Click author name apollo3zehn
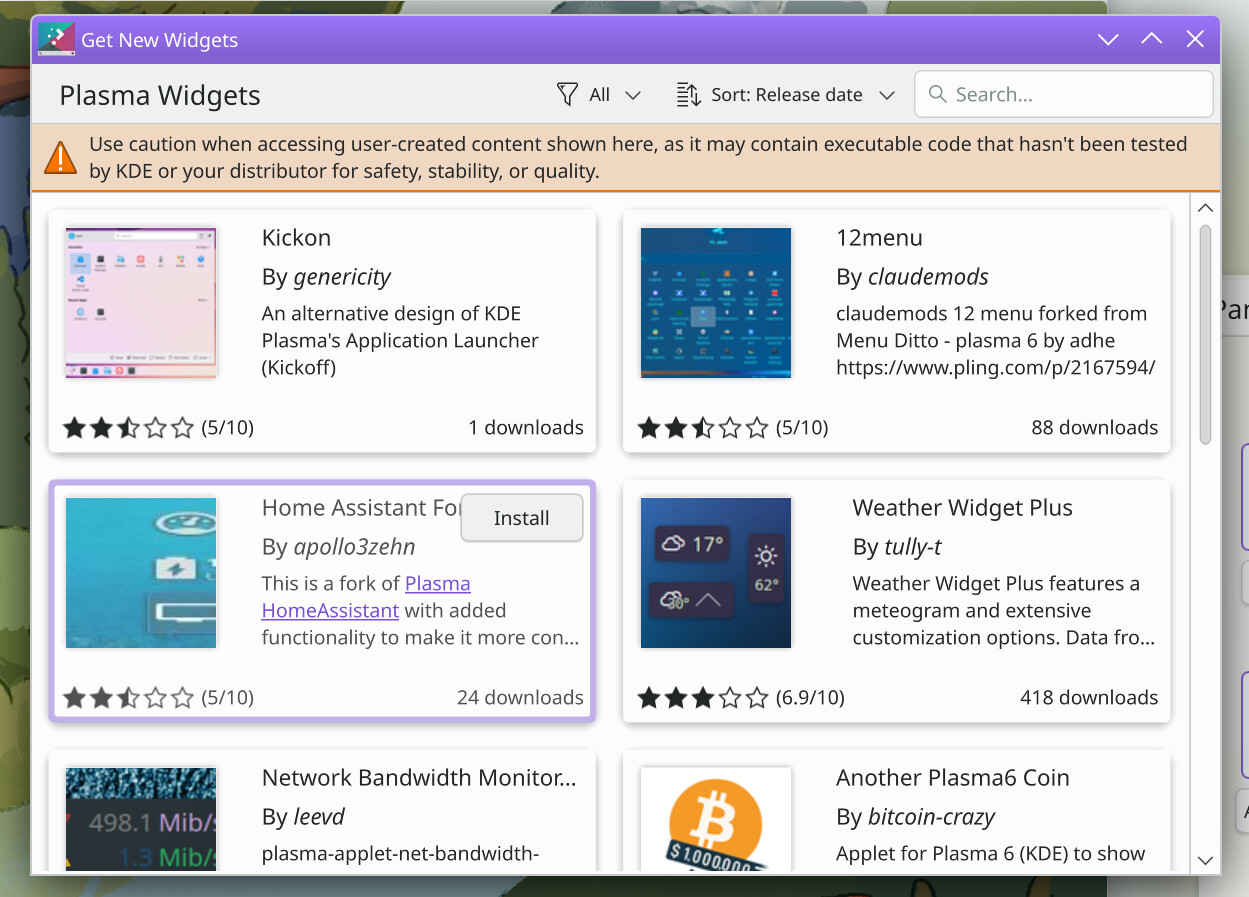 (354, 547)
